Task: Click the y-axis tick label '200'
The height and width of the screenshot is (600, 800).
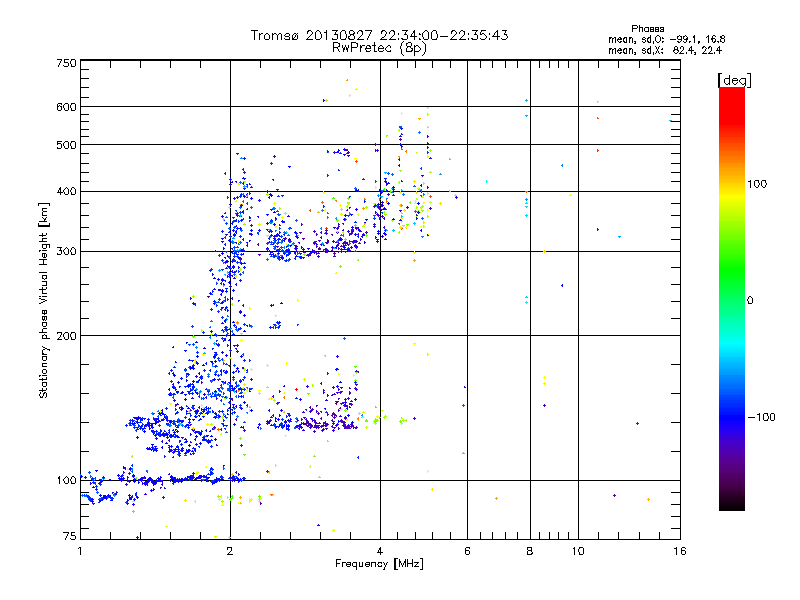Action: pos(66,336)
